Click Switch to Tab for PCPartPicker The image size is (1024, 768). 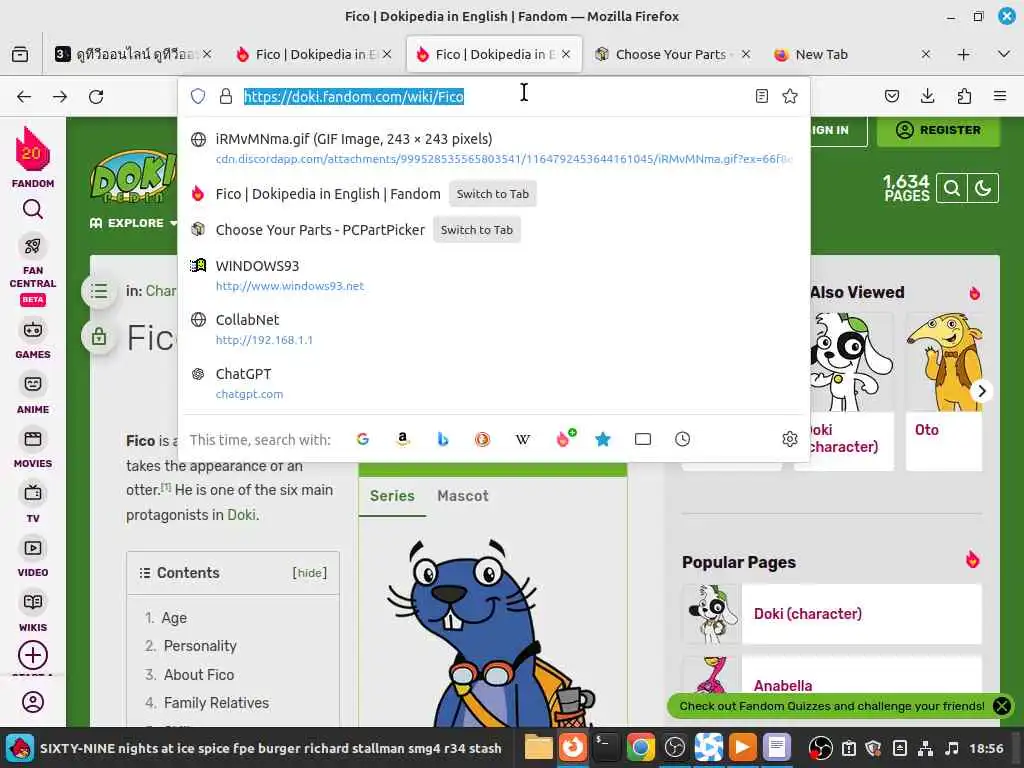click(477, 230)
